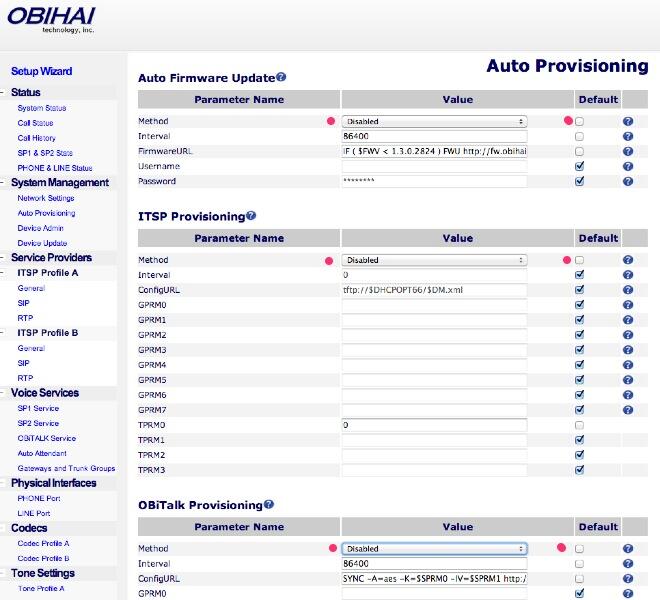Uncheck Default checkbox for ITSP ConfigURL
The height and width of the screenshot is (600, 660).
click(580, 290)
